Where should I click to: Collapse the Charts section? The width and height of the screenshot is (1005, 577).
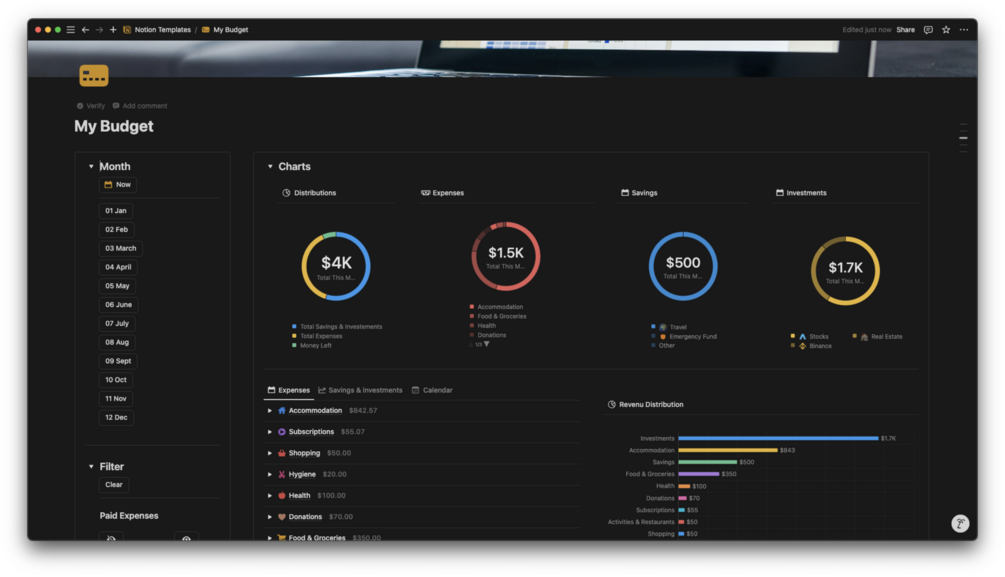click(270, 167)
